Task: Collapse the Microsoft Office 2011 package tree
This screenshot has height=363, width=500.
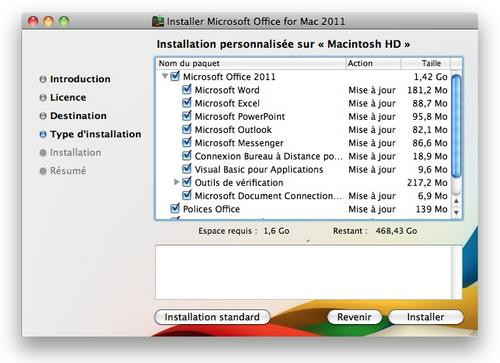Action: coord(165,76)
